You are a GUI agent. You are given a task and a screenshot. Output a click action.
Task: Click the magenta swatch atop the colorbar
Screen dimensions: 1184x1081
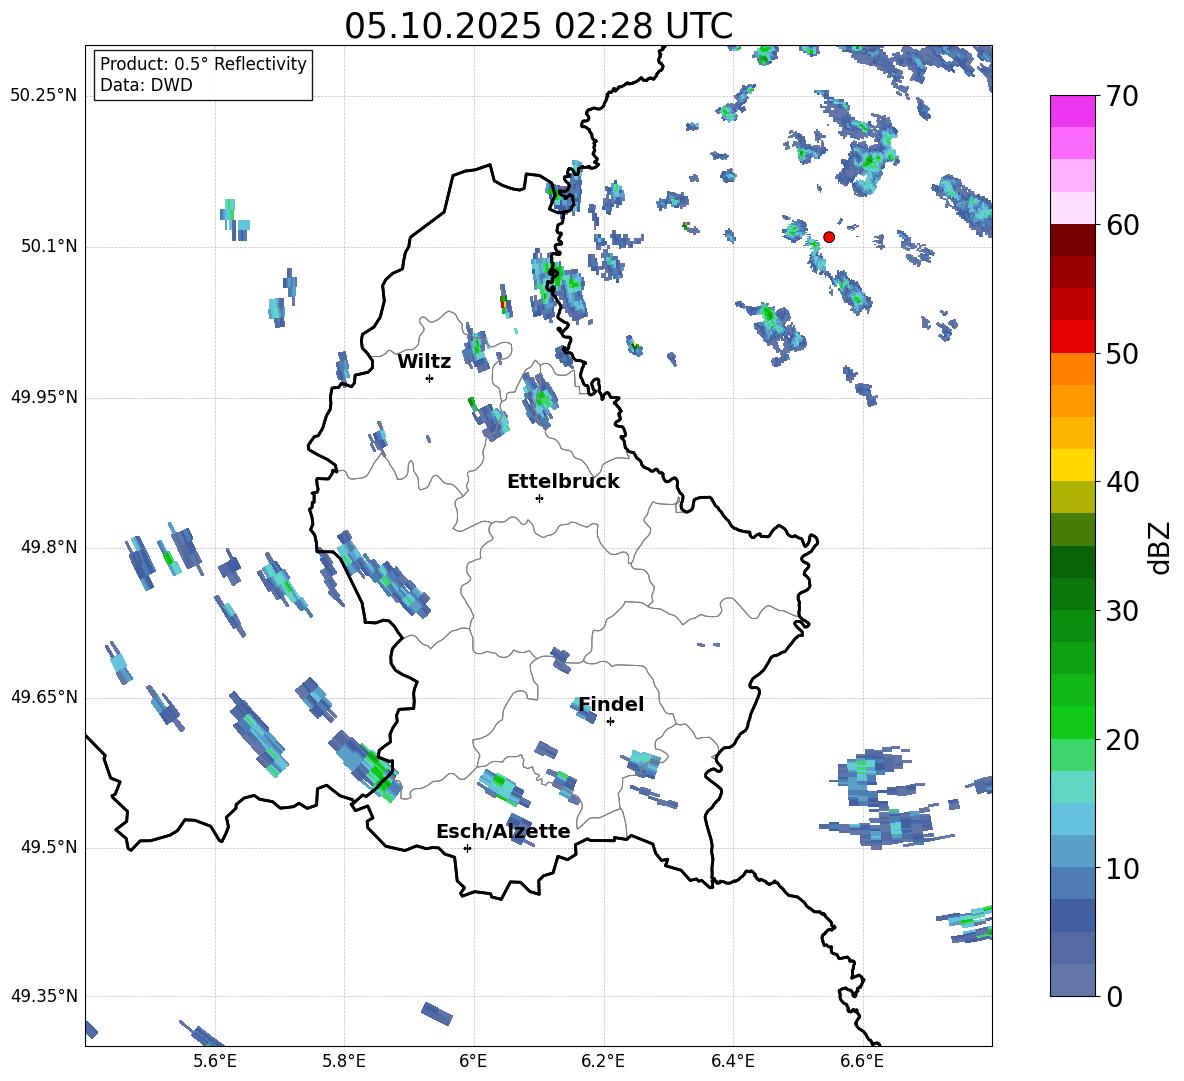pos(1072,111)
